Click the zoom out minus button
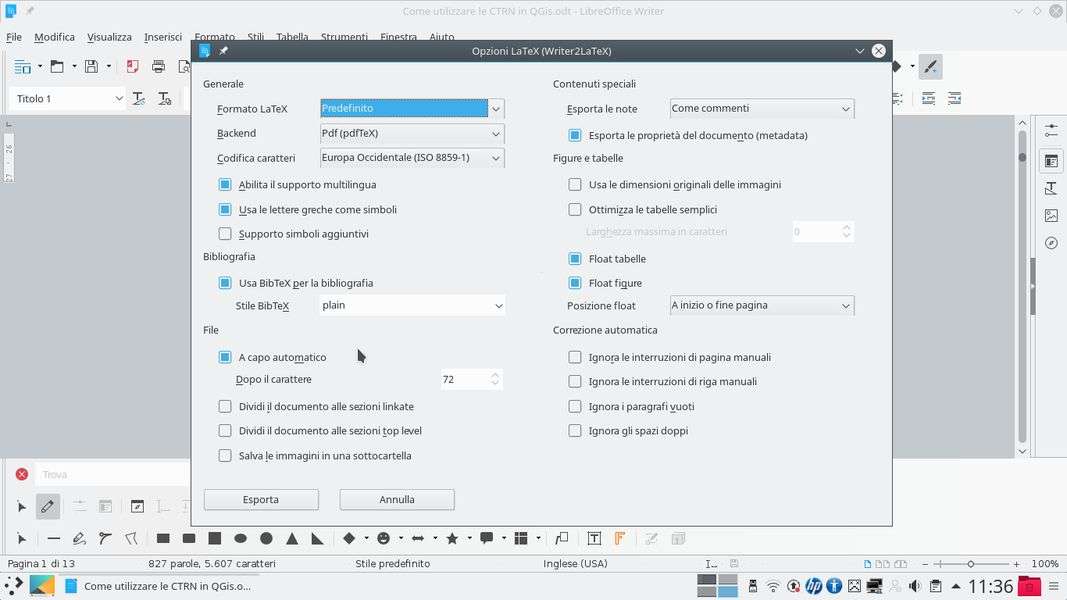 coord(925,564)
